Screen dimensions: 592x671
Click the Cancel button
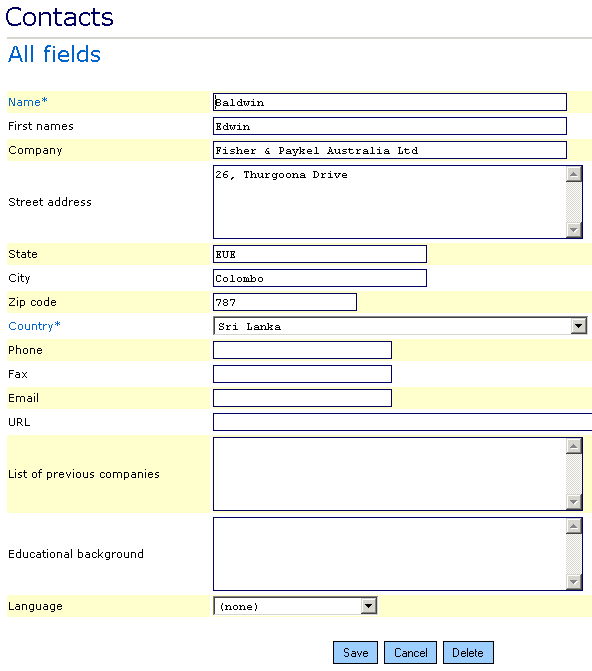click(x=410, y=652)
